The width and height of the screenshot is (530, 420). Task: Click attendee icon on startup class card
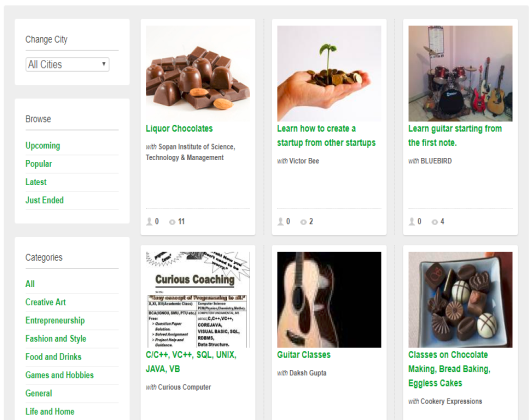[280, 222]
